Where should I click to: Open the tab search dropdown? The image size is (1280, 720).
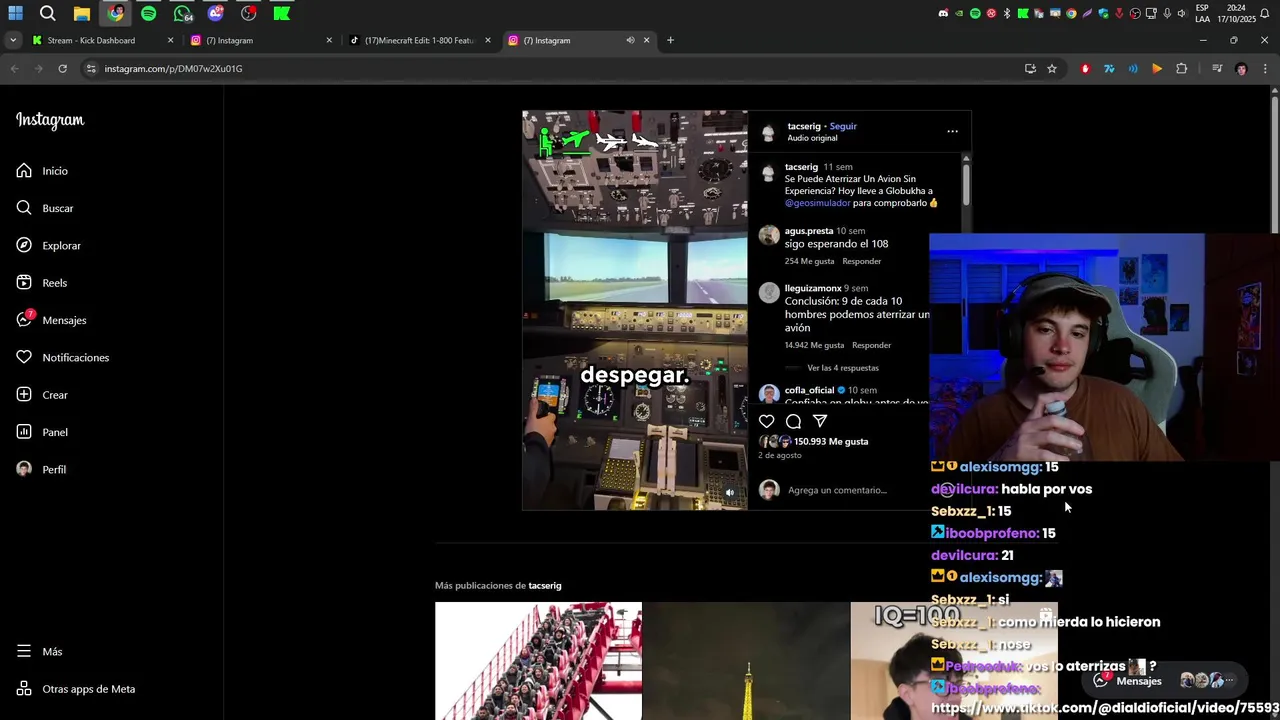(13, 40)
